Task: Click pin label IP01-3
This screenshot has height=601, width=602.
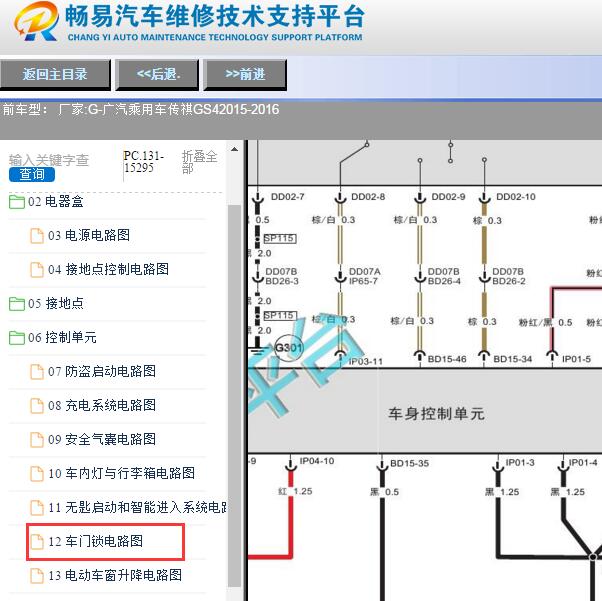Action: pyautogui.click(x=520, y=462)
